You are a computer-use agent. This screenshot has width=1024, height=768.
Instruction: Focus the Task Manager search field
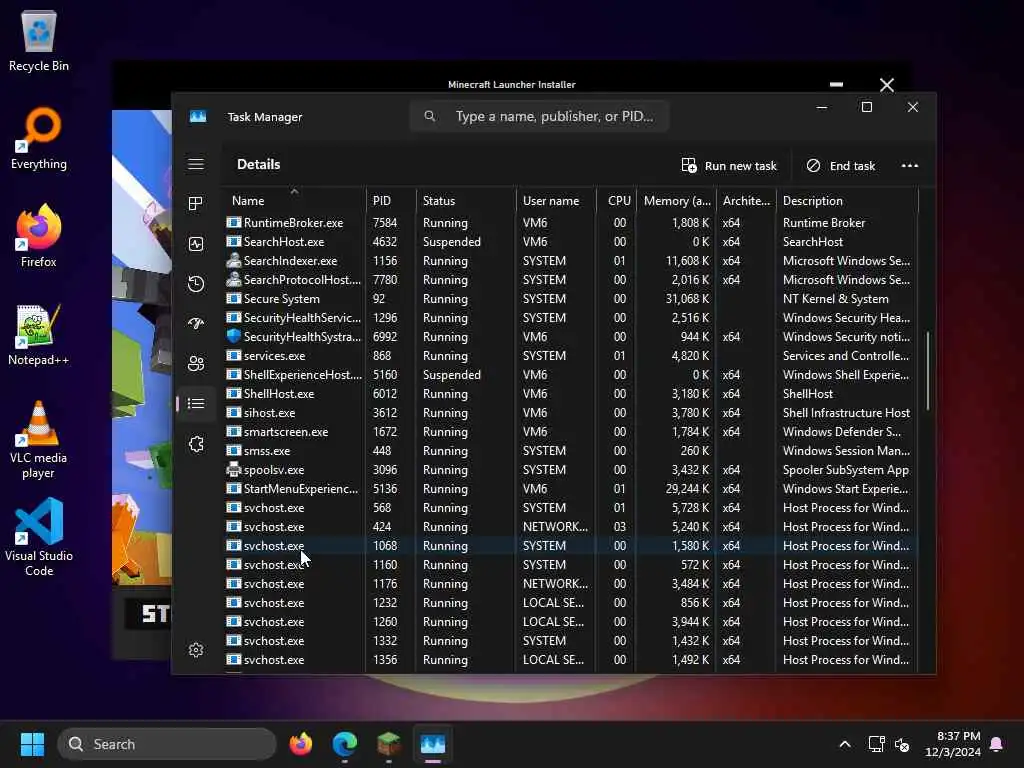coord(539,116)
